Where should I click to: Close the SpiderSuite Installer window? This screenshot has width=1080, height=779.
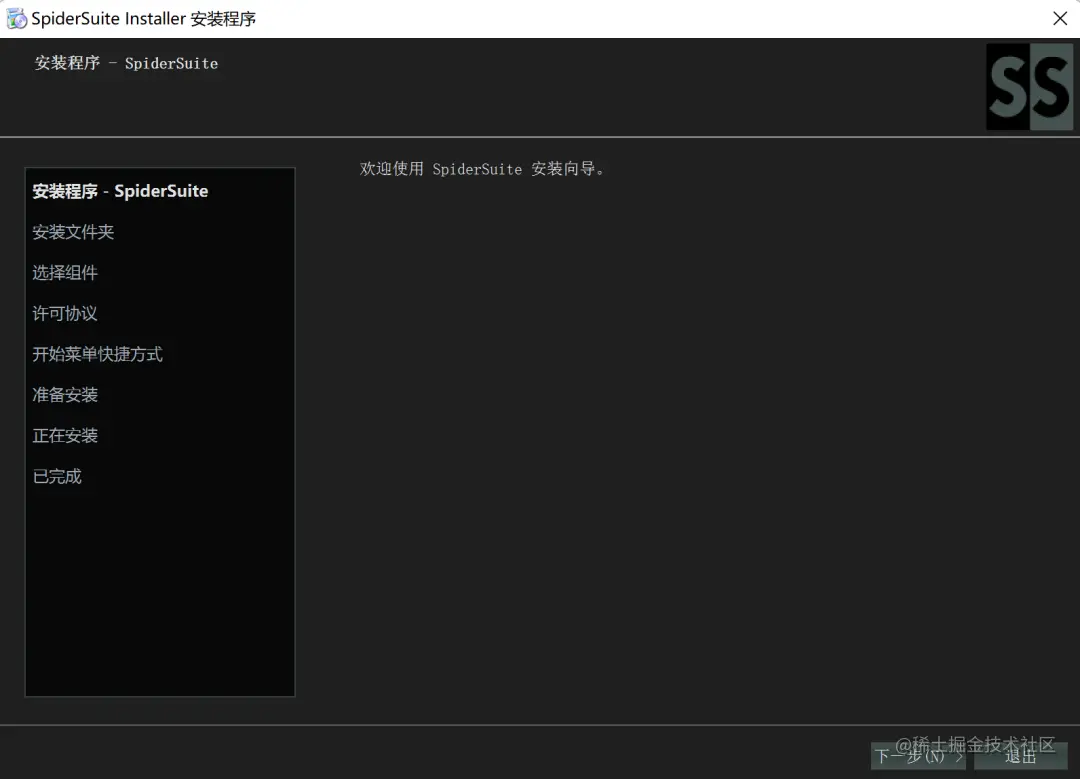[1060, 19]
